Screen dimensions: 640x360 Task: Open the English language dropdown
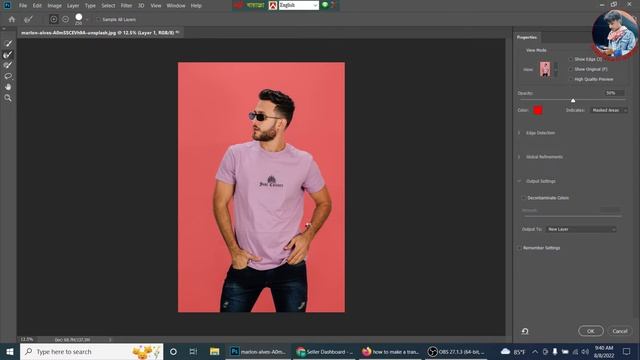pos(298,5)
